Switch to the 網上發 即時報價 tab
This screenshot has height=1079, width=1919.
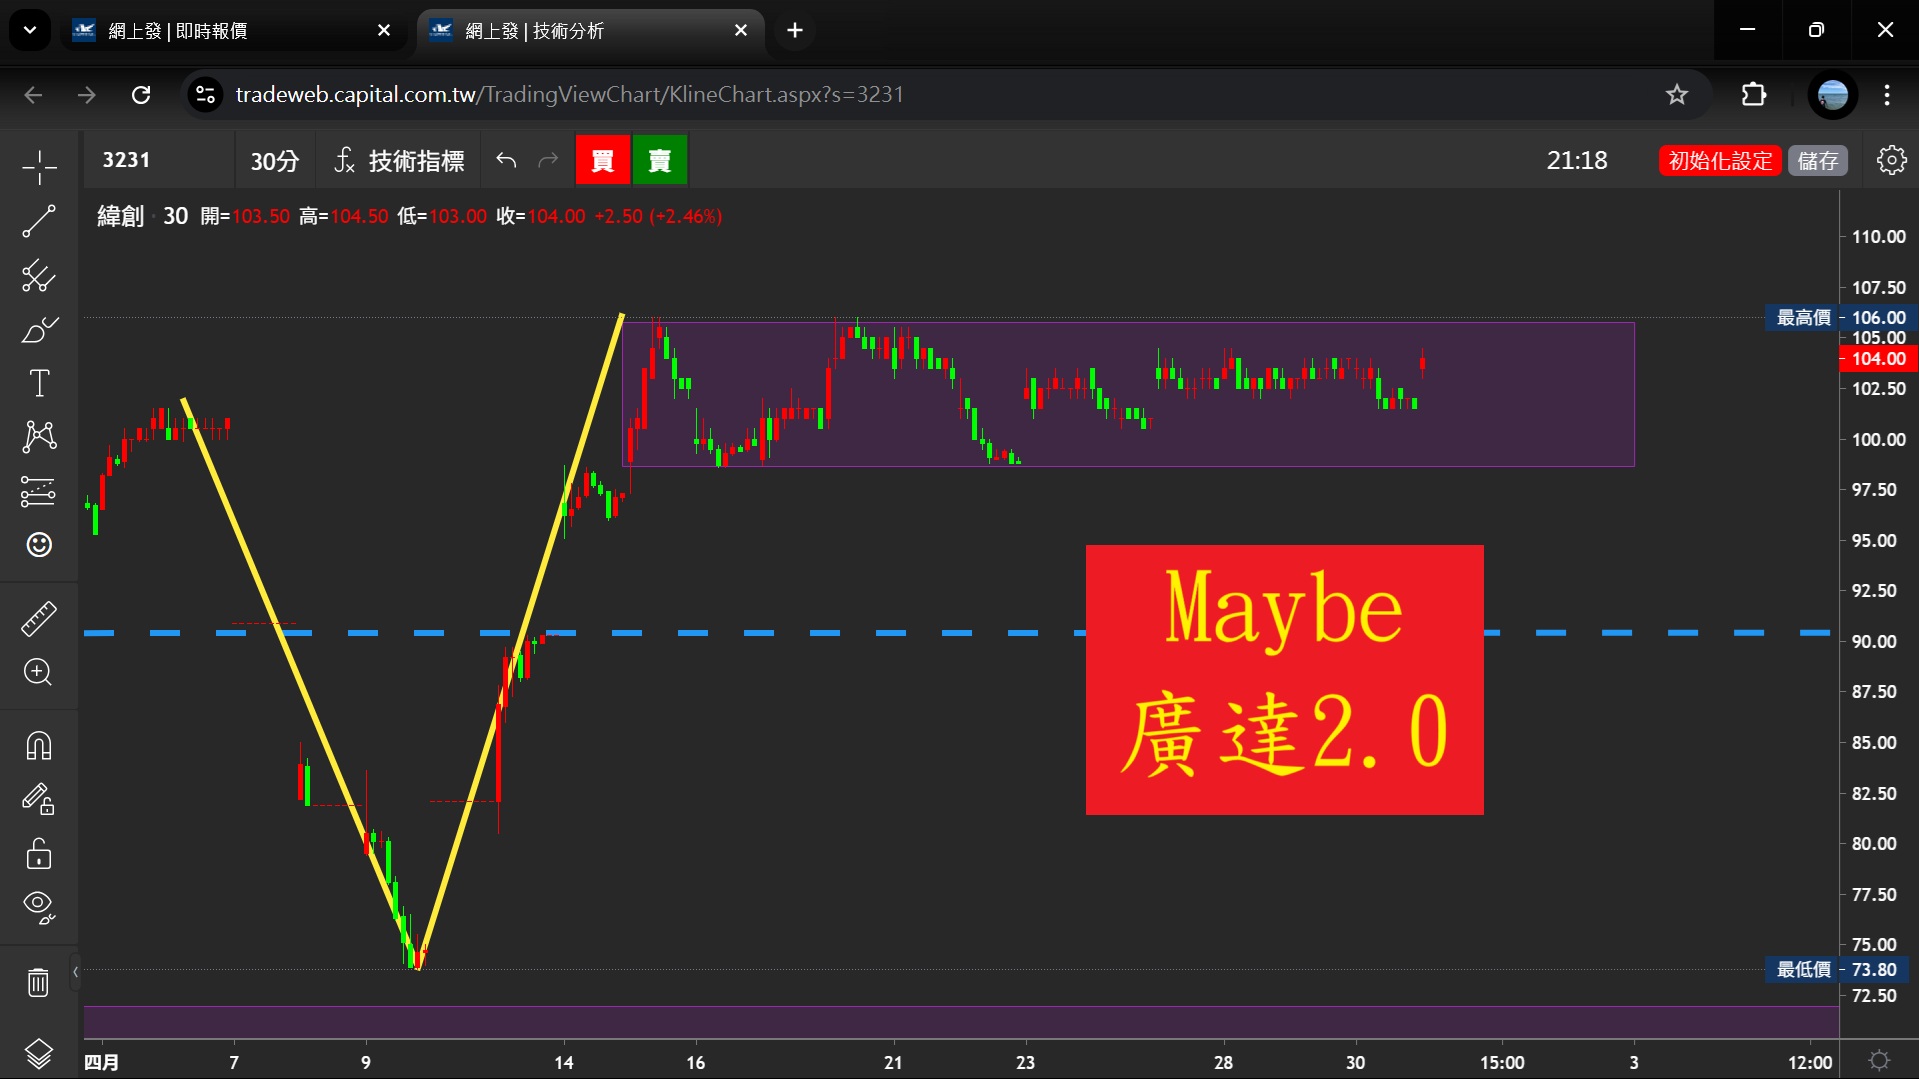point(230,31)
